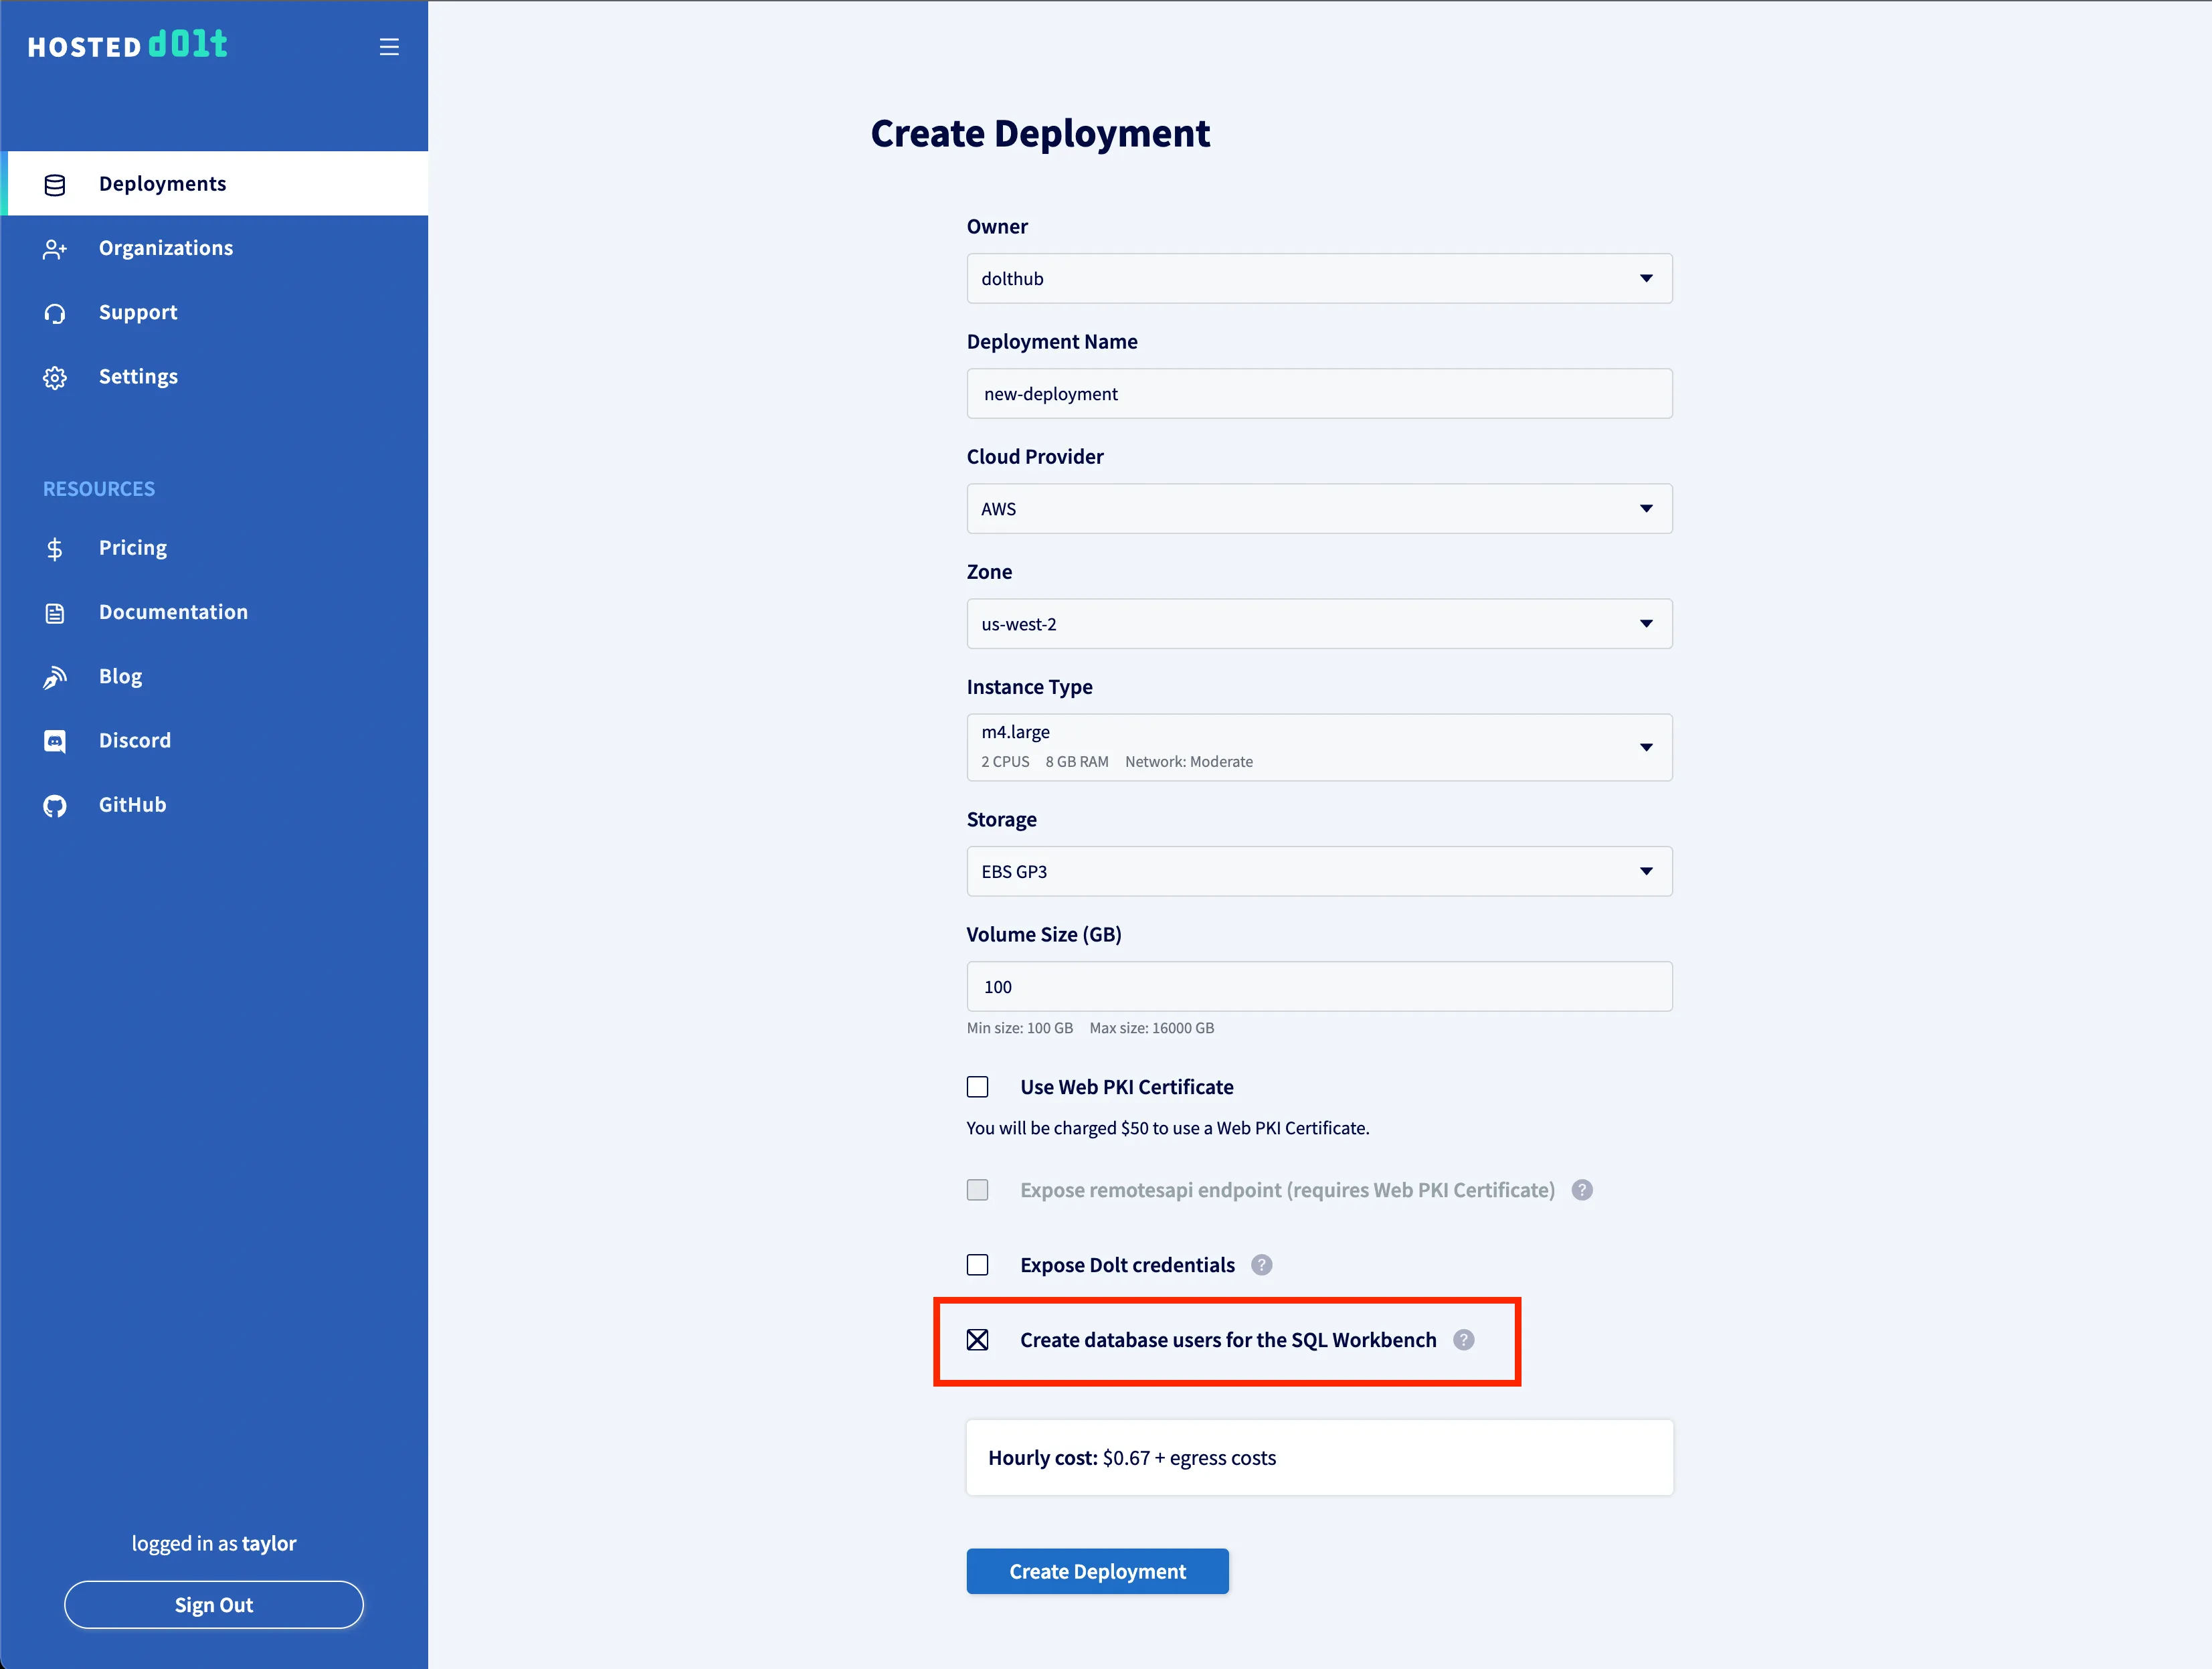Open the Owner dropdown showing dolthub

(x=1319, y=279)
